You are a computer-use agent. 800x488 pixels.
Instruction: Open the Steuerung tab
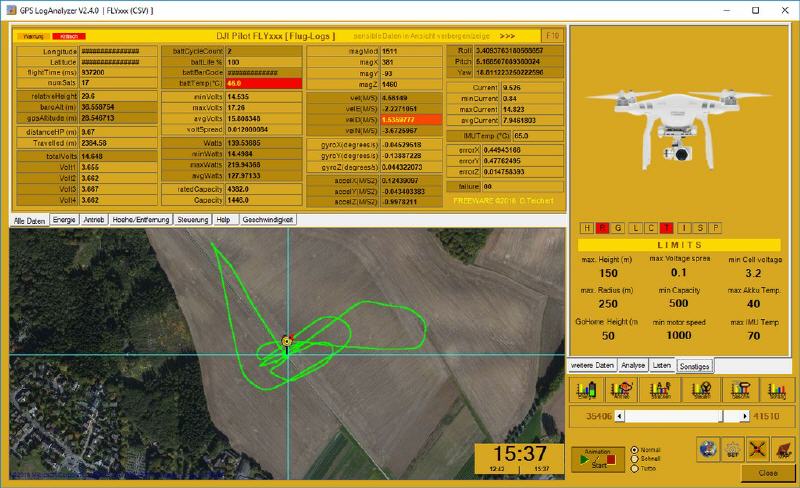pyautogui.click(x=192, y=219)
